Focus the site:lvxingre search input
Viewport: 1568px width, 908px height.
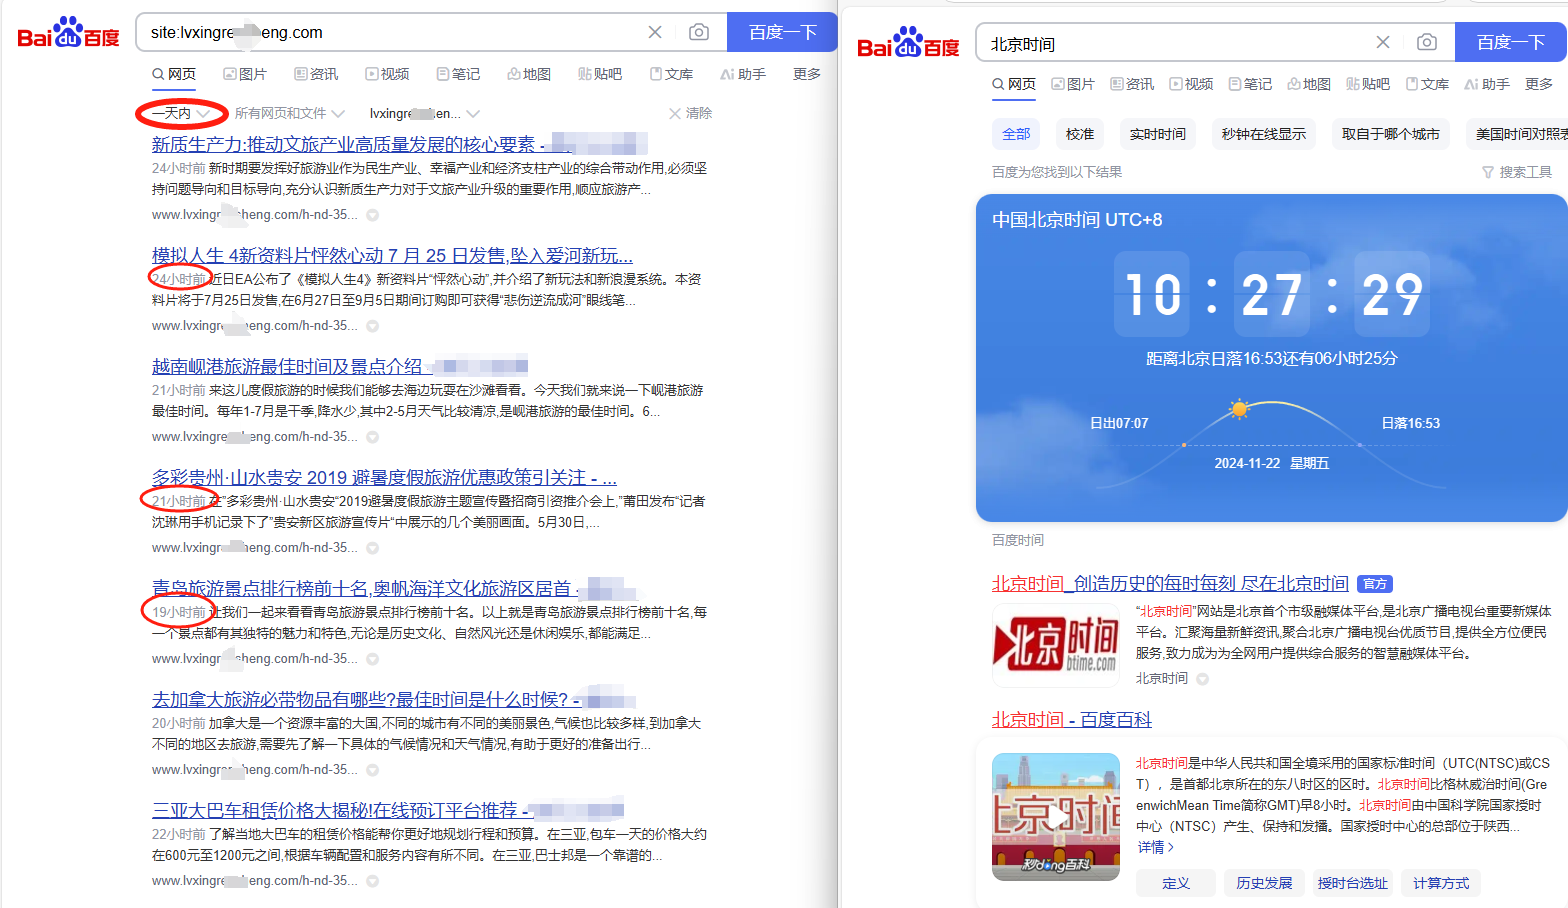[x=390, y=32]
